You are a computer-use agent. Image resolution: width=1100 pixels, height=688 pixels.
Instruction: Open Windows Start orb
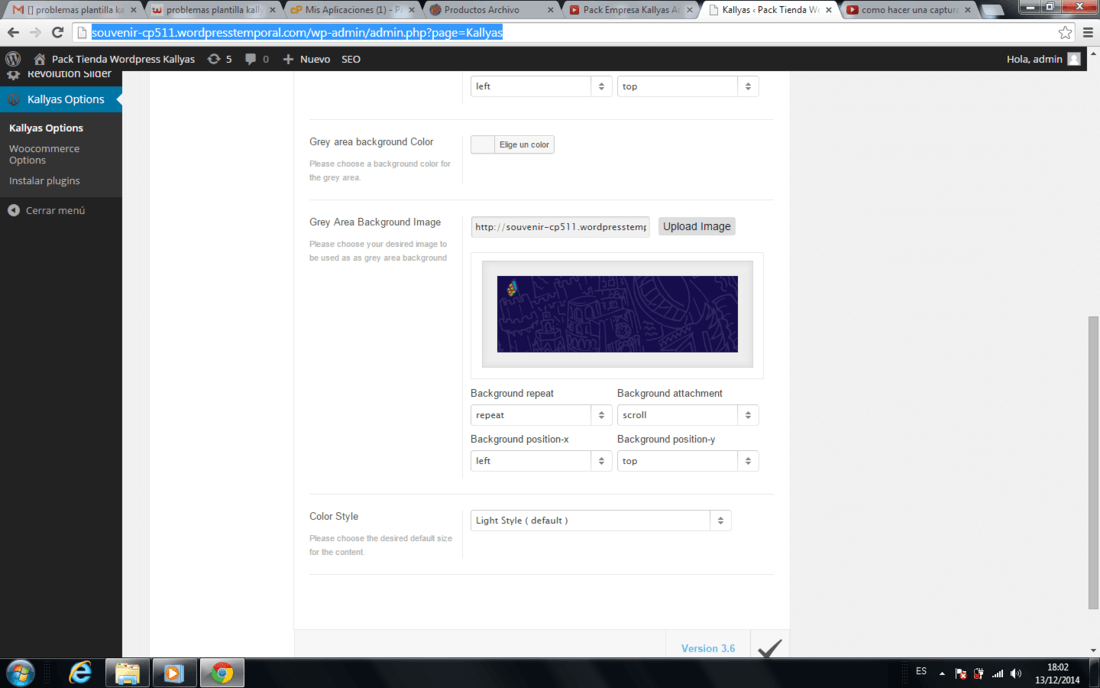tap(20, 673)
